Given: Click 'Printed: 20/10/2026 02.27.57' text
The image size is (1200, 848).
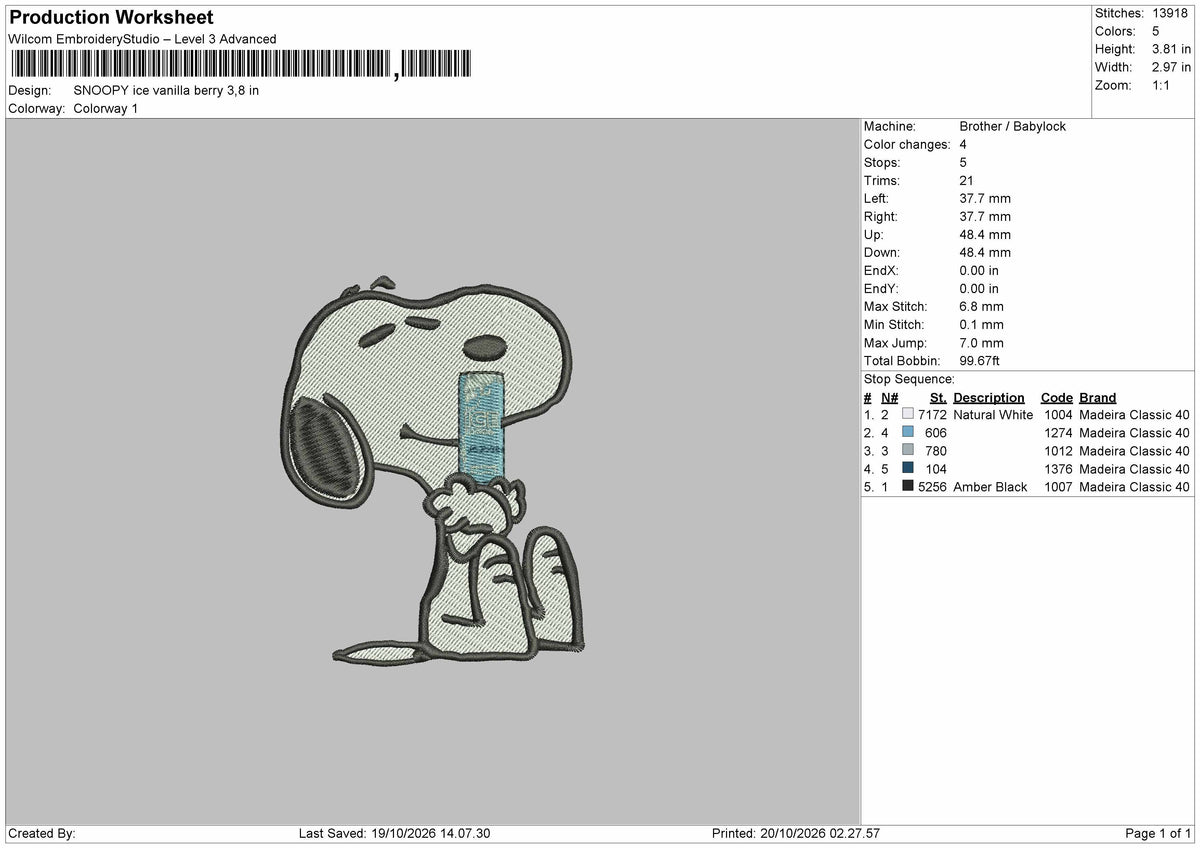Looking at the screenshot, I should (796, 833).
